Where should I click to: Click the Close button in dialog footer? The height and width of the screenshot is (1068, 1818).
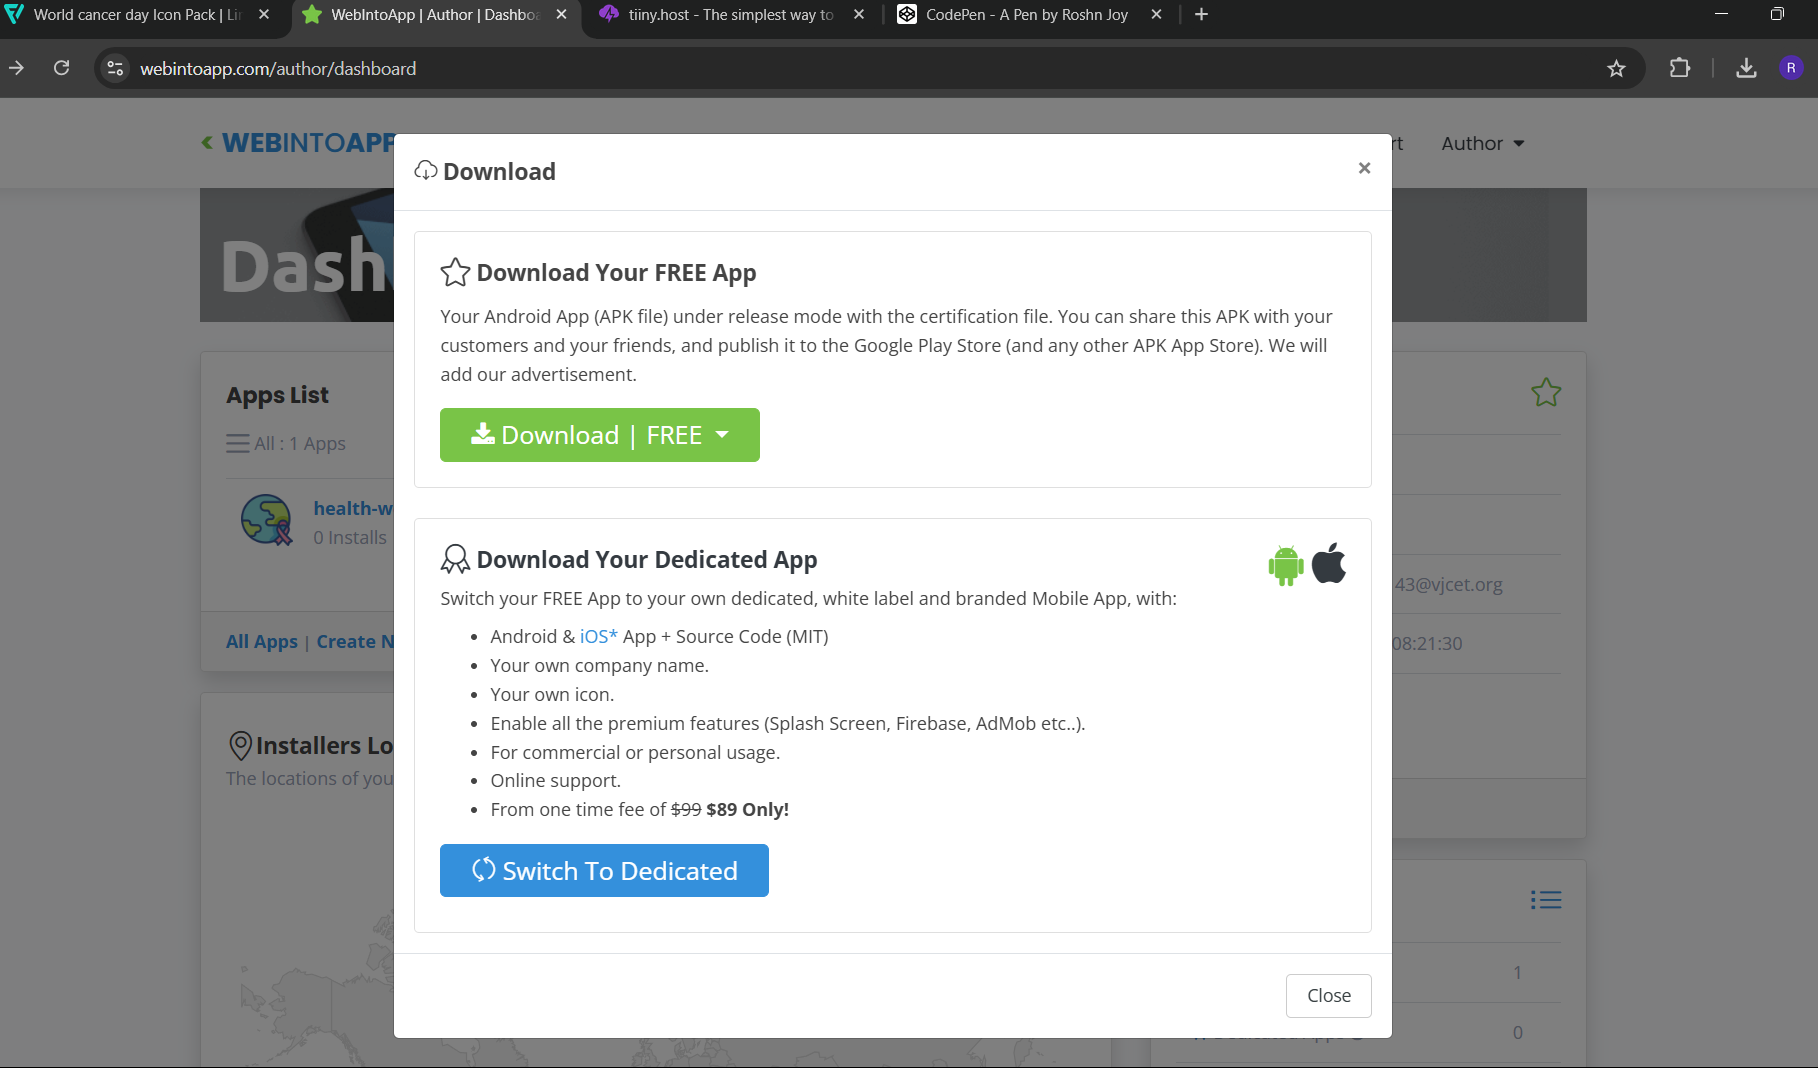[1328, 995]
